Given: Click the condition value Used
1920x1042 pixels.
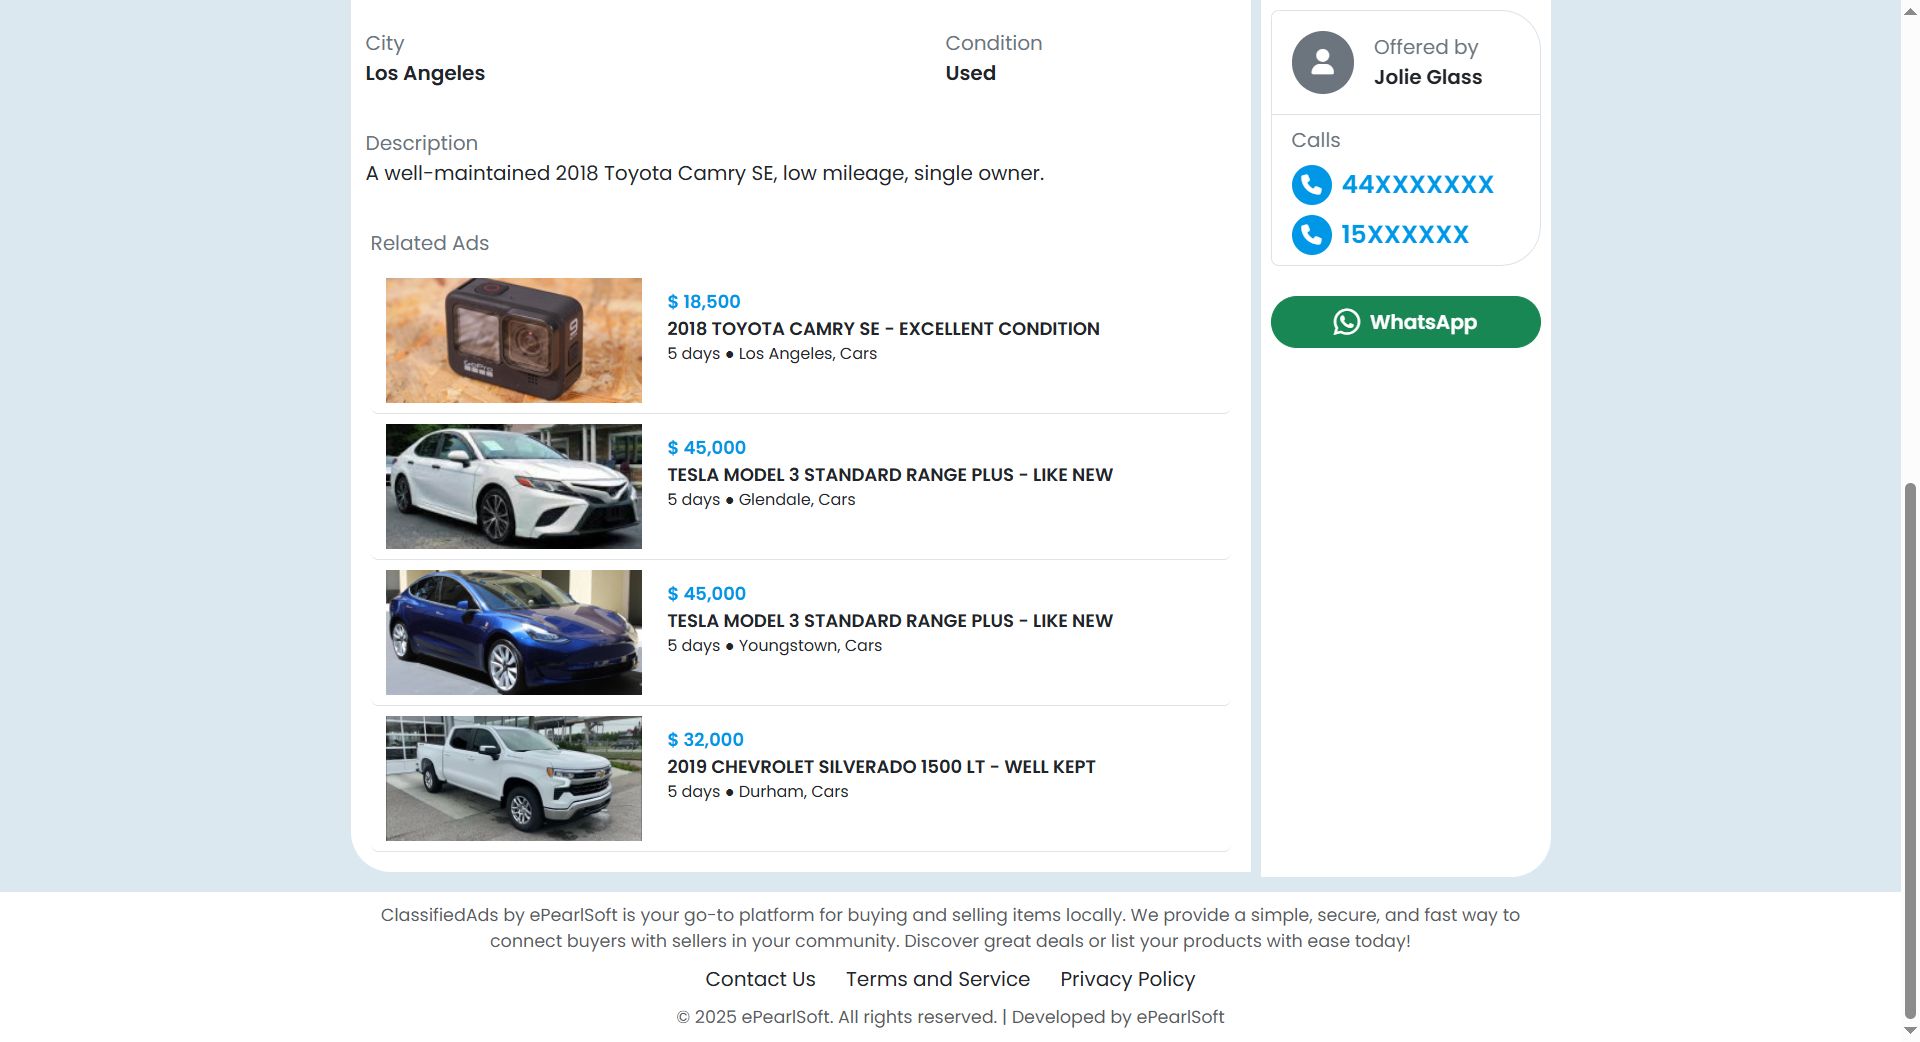Looking at the screenshot, I should [970, 73].
